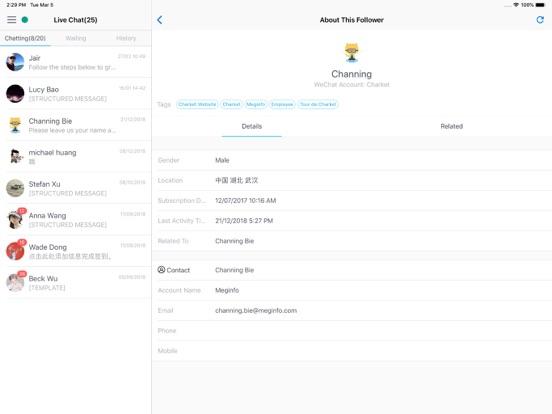The width and height of the screenshot is (552, 414).
Task: Open the Jair chat conversation
Action: coord(76,62)
